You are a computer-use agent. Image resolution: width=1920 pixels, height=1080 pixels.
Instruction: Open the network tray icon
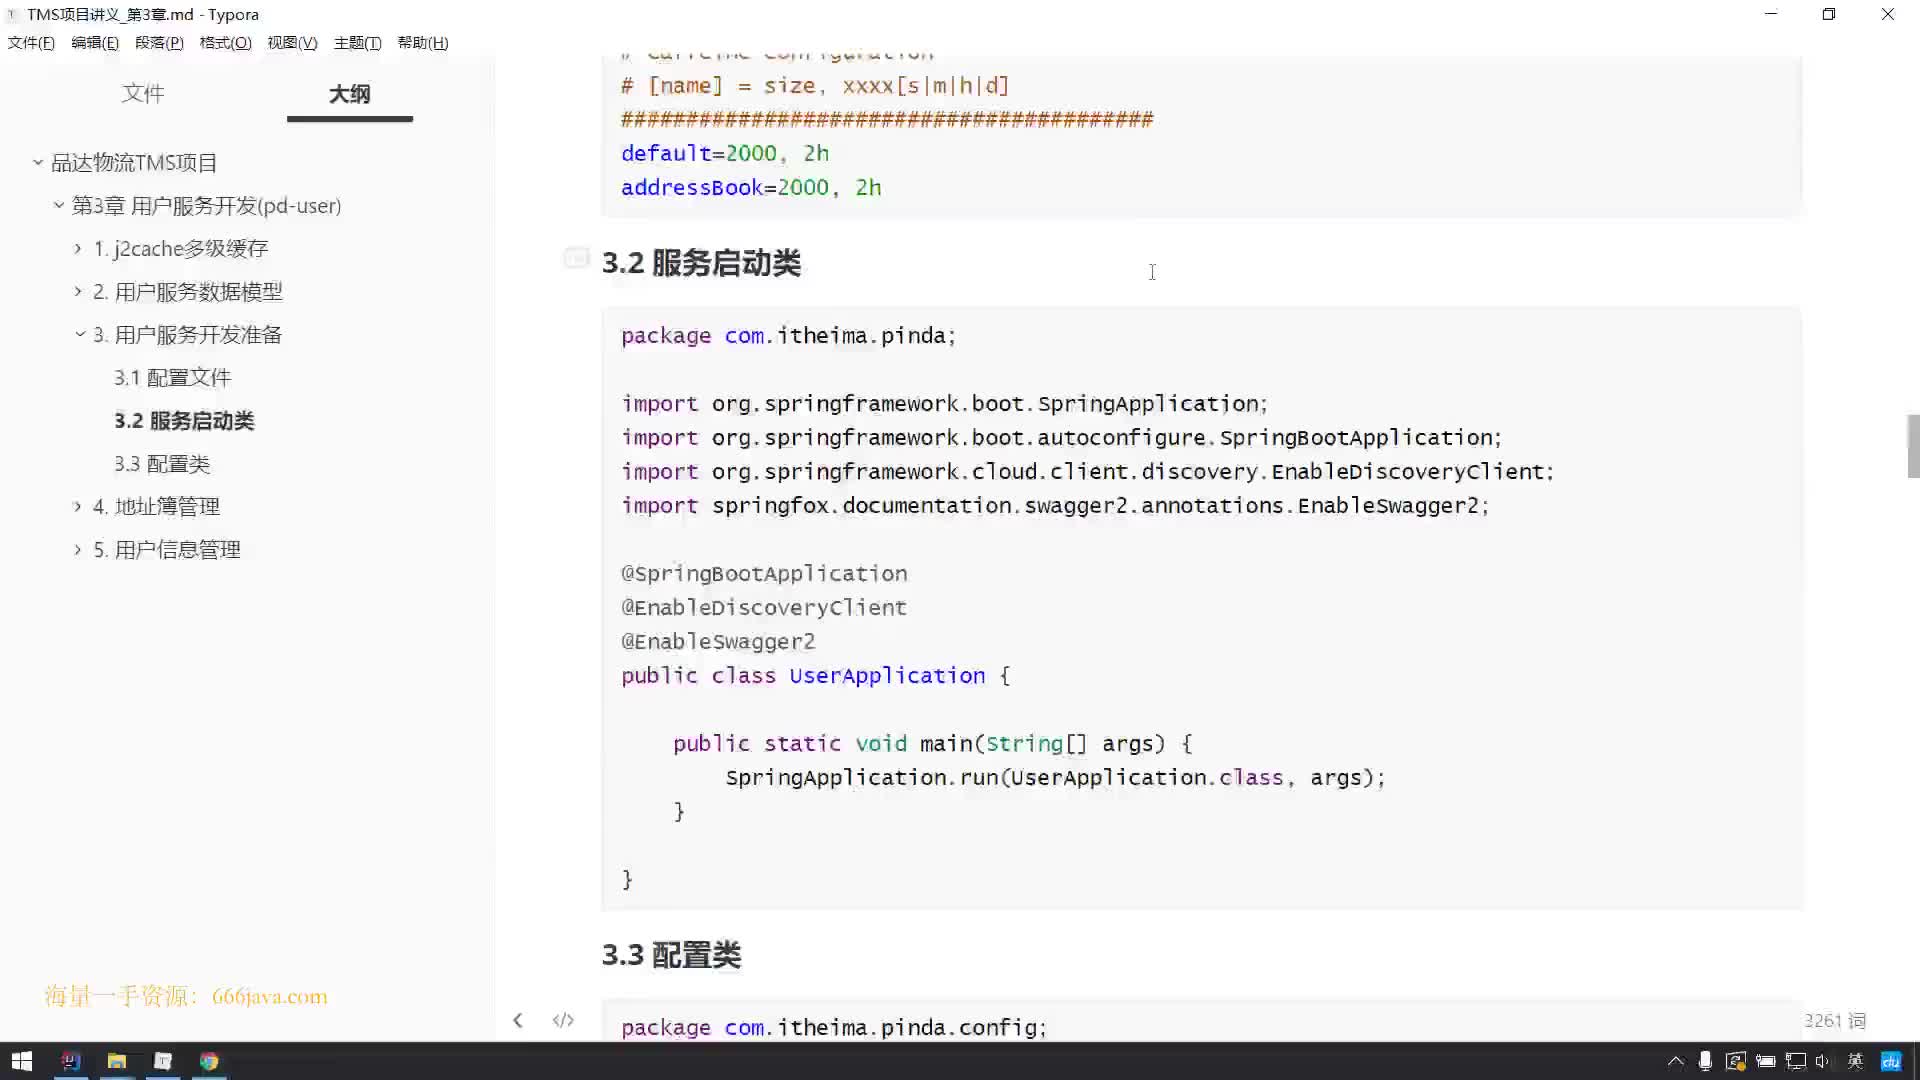click(x=1796, y=1061)
